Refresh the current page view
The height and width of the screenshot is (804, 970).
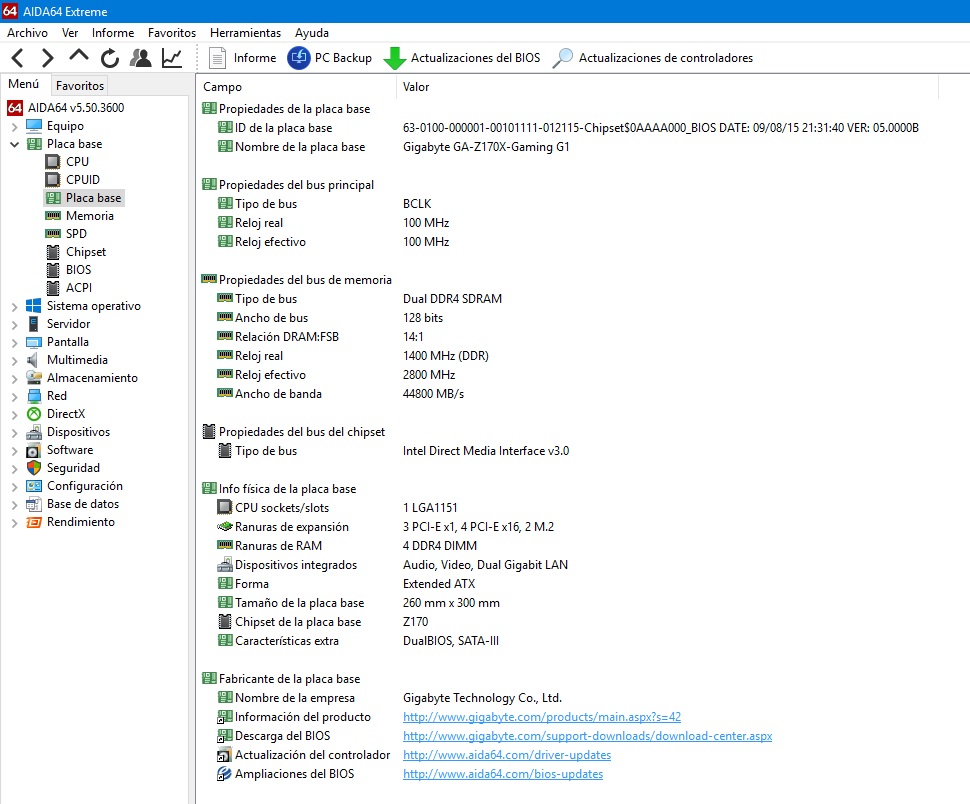[x=110, y=58]
